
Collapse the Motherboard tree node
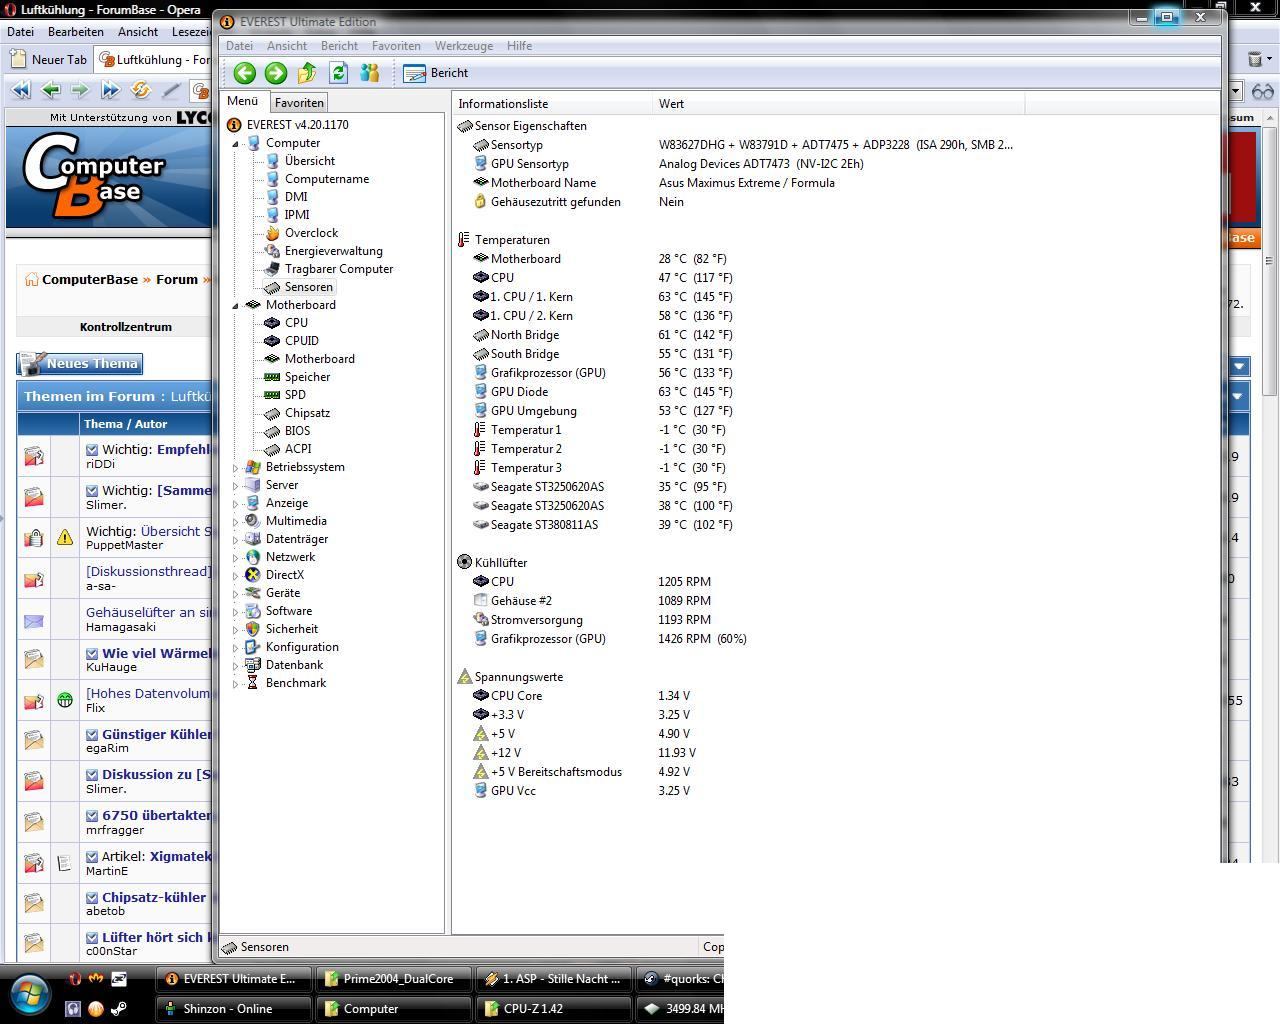[236, 305]
